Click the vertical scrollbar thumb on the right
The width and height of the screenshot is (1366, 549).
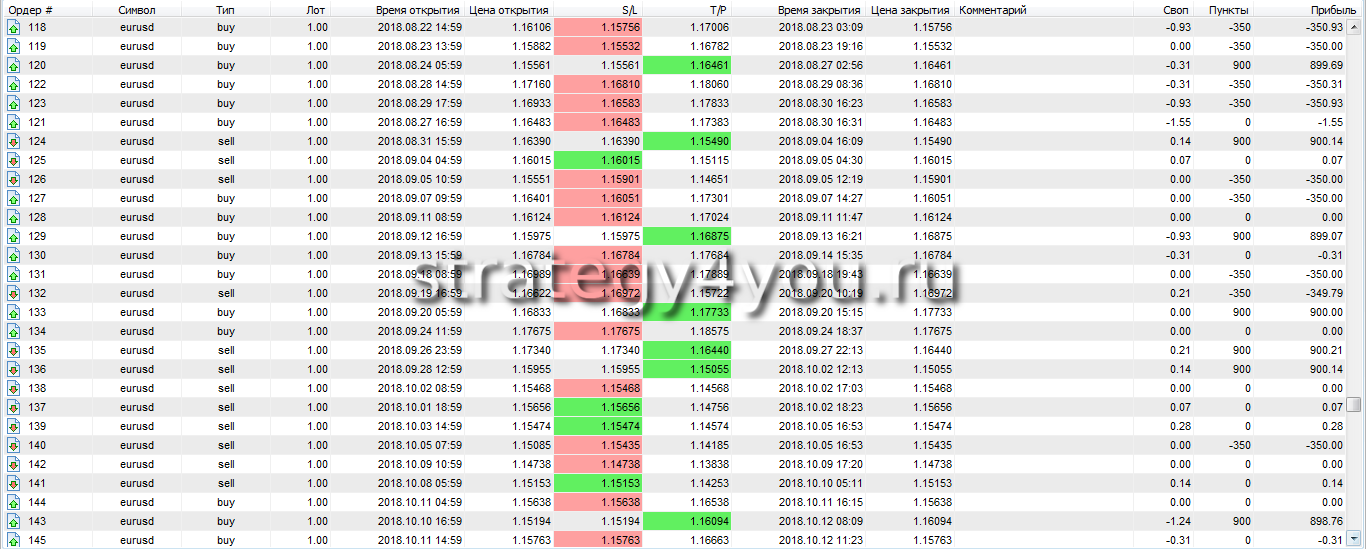point(1354,404)
